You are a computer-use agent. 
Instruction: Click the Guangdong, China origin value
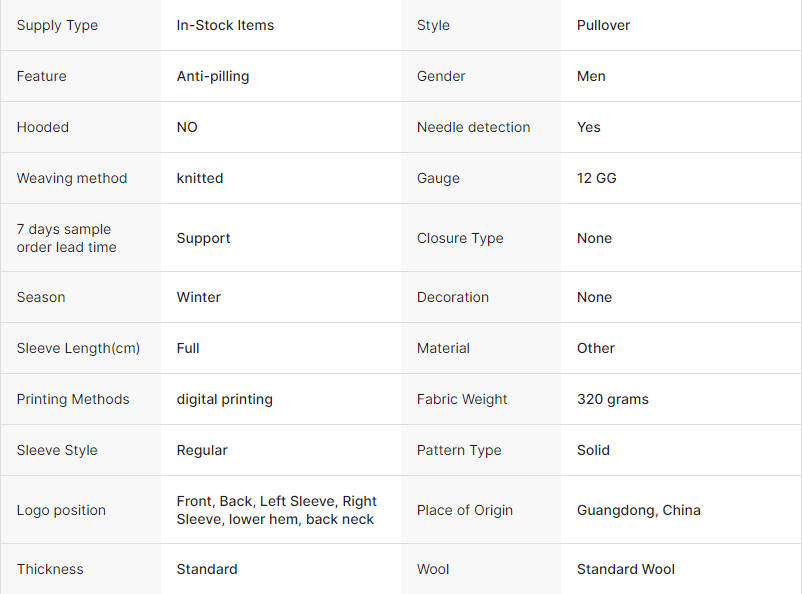coord(639,510)
